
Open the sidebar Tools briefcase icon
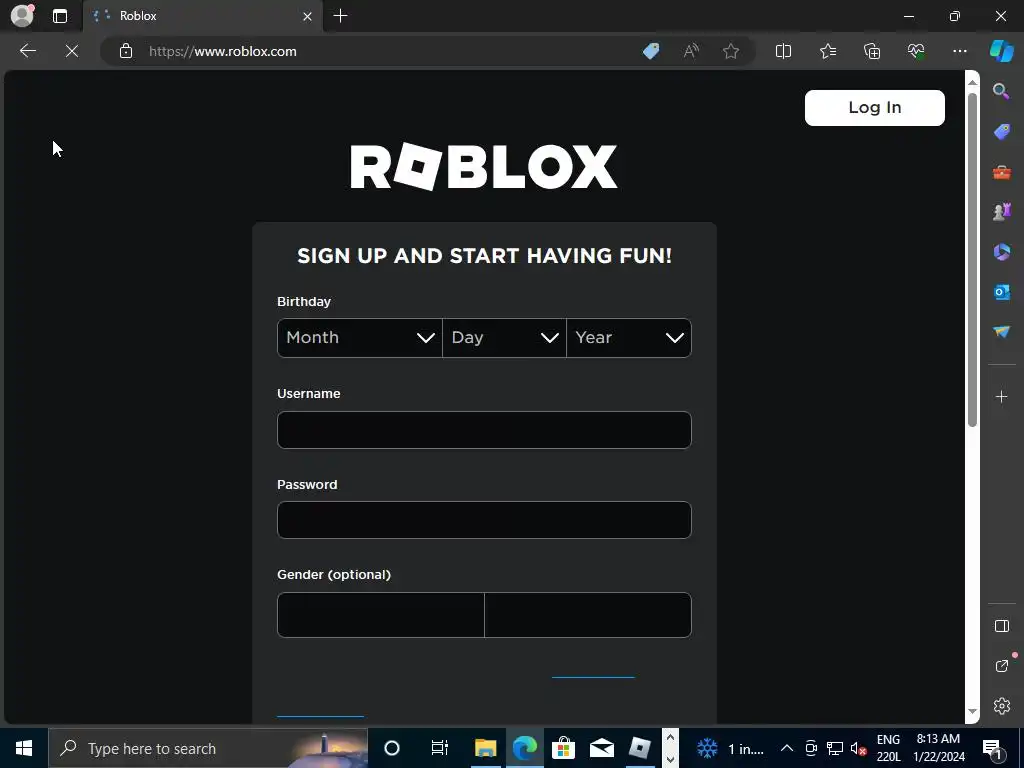[1001, 172]
